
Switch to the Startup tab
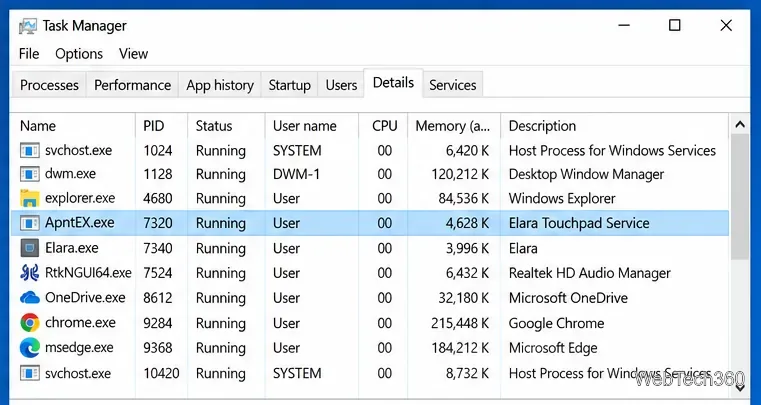290,85
